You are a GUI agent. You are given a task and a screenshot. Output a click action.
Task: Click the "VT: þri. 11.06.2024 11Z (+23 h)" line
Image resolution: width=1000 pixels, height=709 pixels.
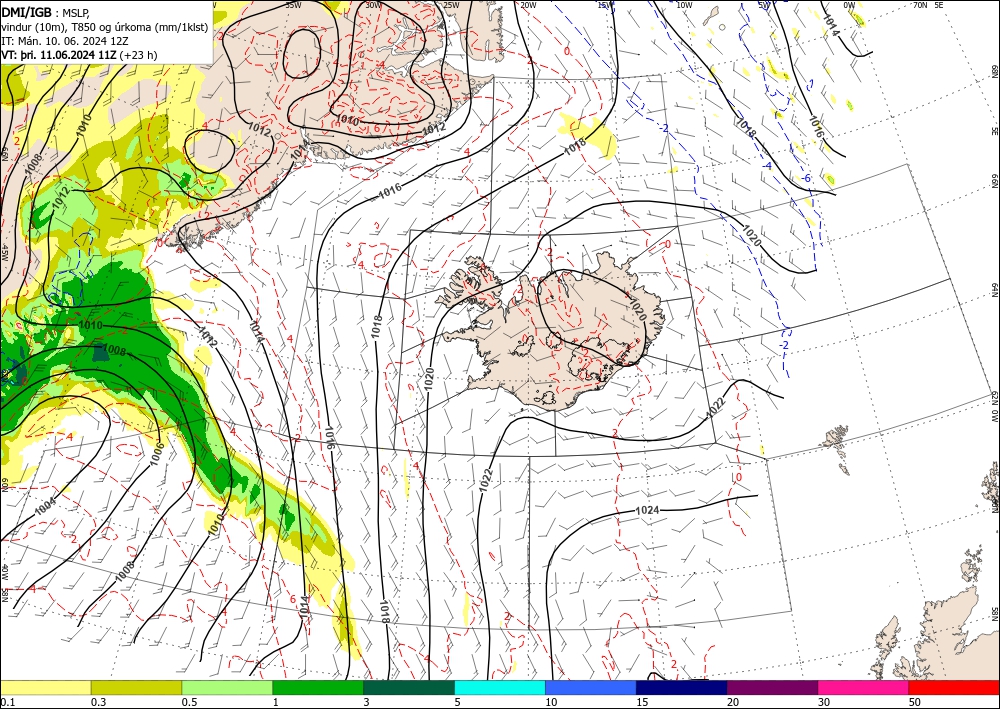(x=79, y=55)
